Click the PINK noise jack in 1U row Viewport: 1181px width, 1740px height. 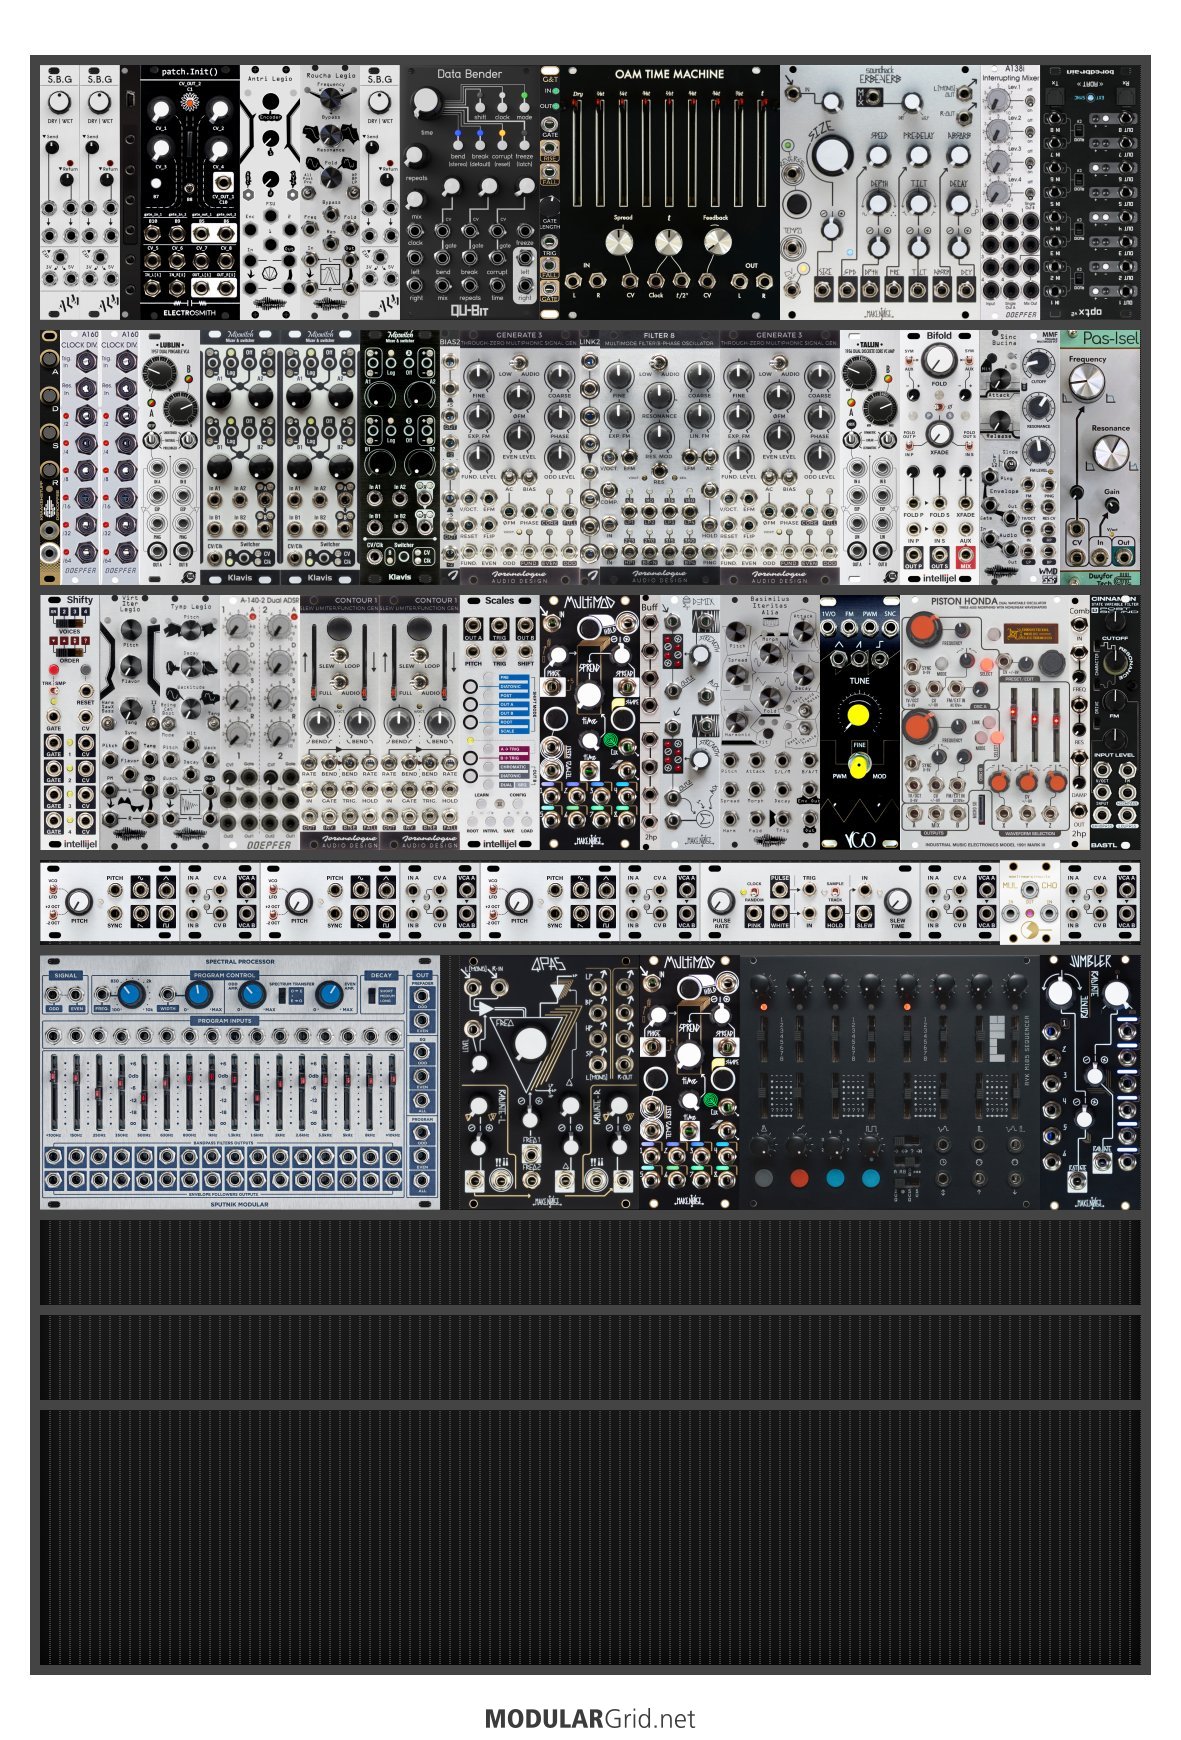(x=753, y=911)
